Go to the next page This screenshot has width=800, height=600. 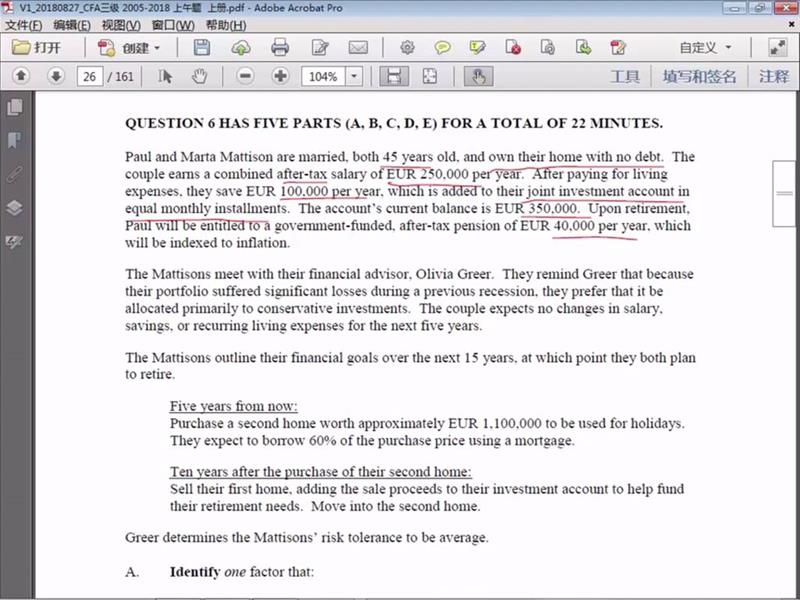[56, 77]
